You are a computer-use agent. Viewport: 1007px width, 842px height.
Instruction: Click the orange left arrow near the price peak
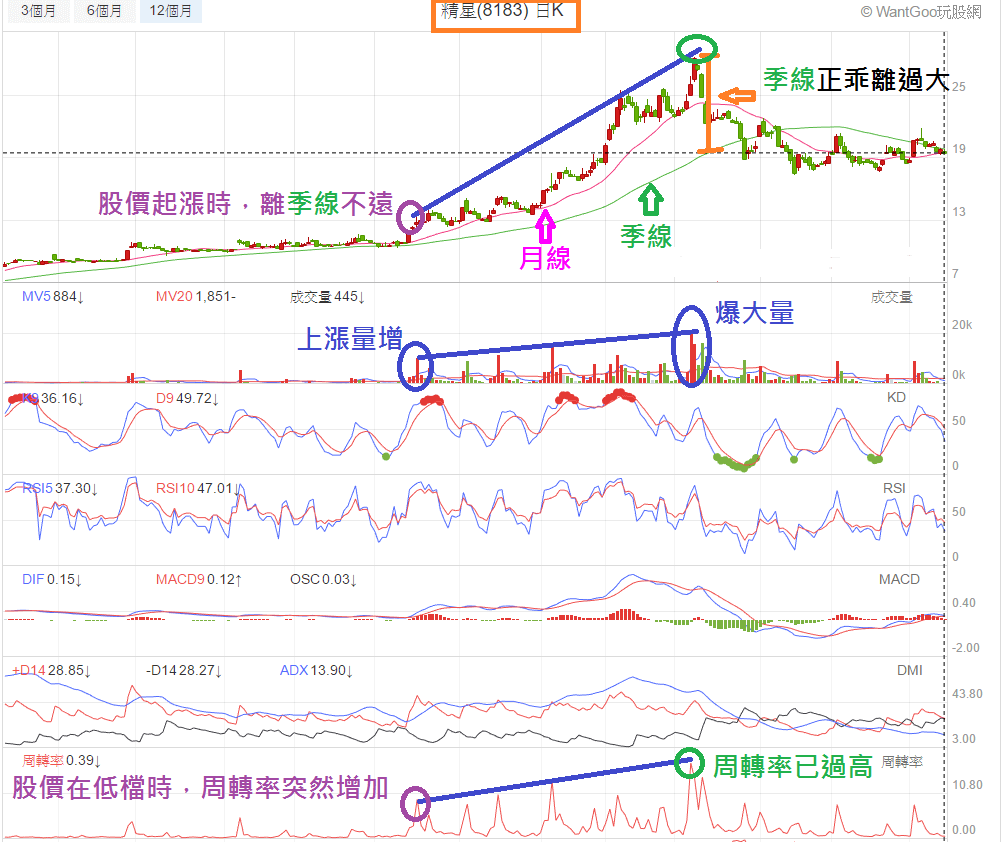[736, 97]
